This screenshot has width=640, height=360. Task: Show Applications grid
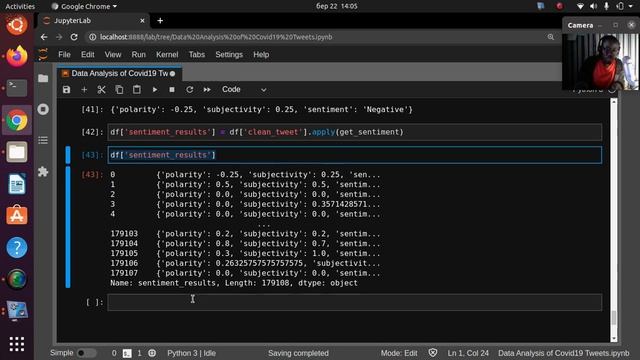tap(17, 344)
